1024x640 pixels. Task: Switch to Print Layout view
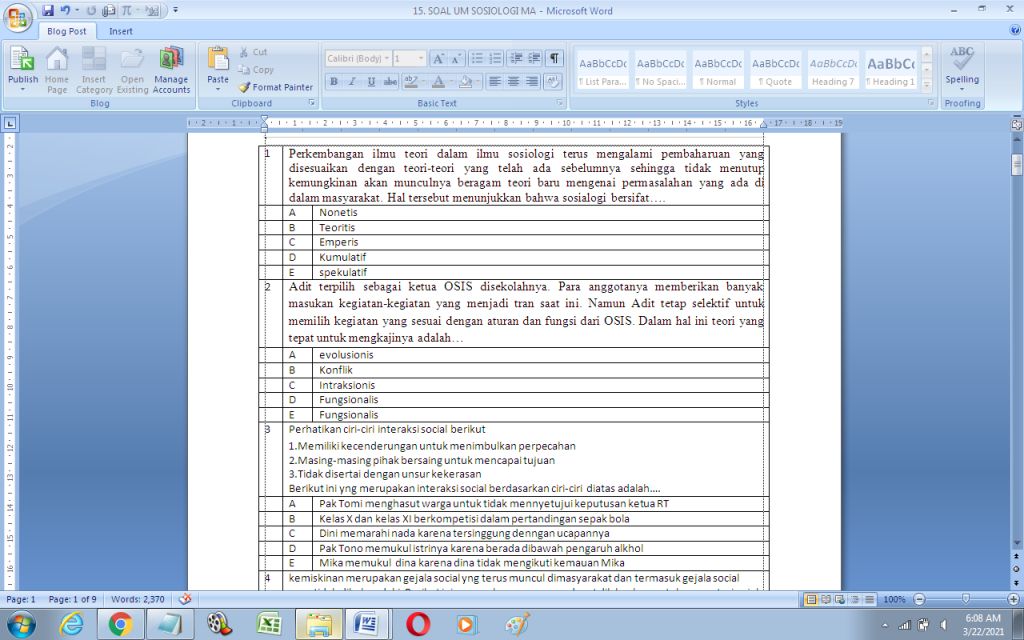[812, 599]
